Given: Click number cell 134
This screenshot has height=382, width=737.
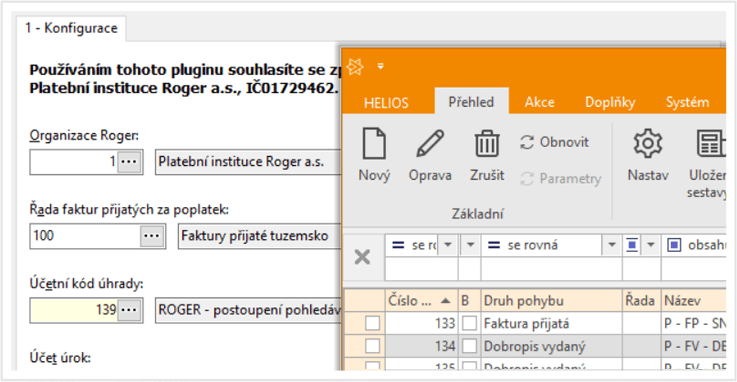Looking at the screenshot, I should 421,346.
